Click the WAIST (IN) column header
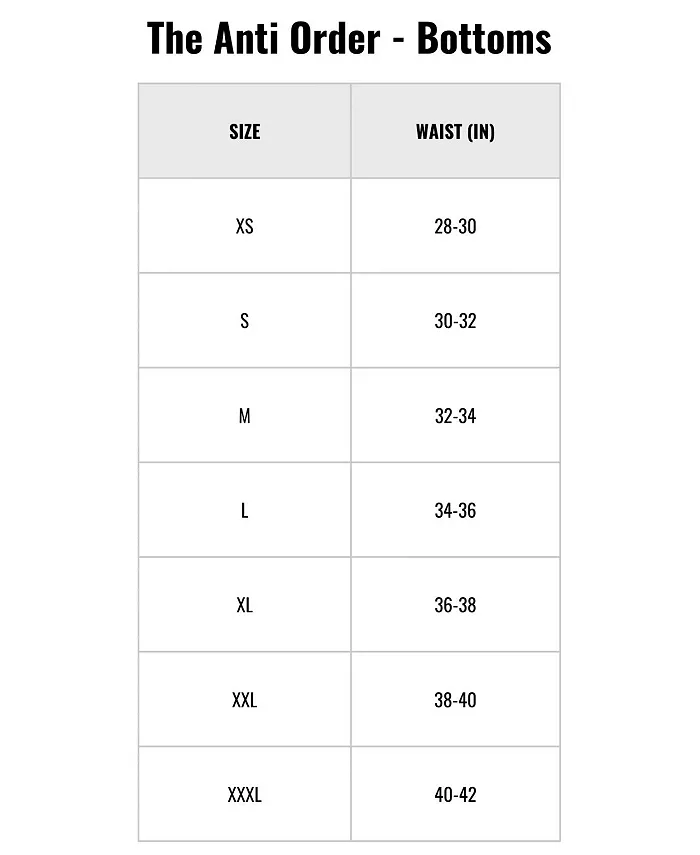 pyautogui.click(x=455, y=132)
